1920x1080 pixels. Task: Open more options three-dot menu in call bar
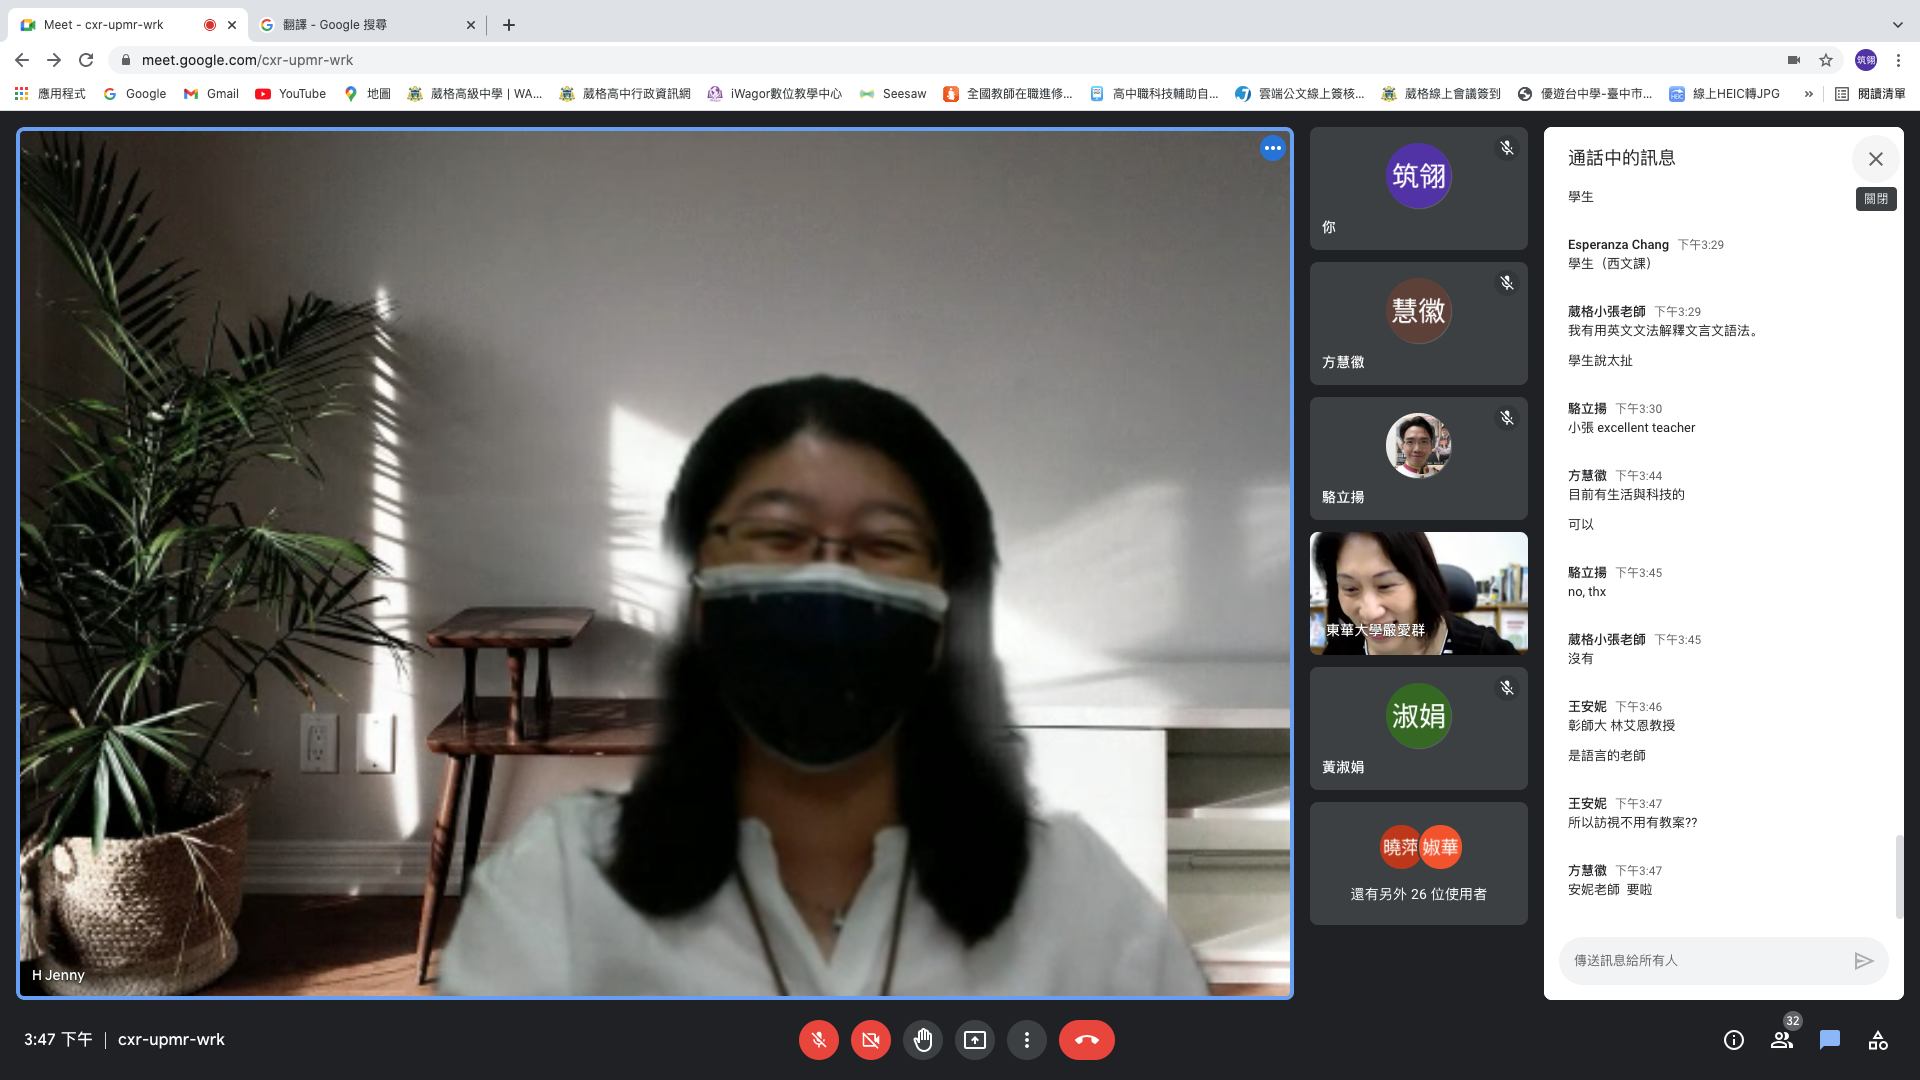click(1026, 1040)
